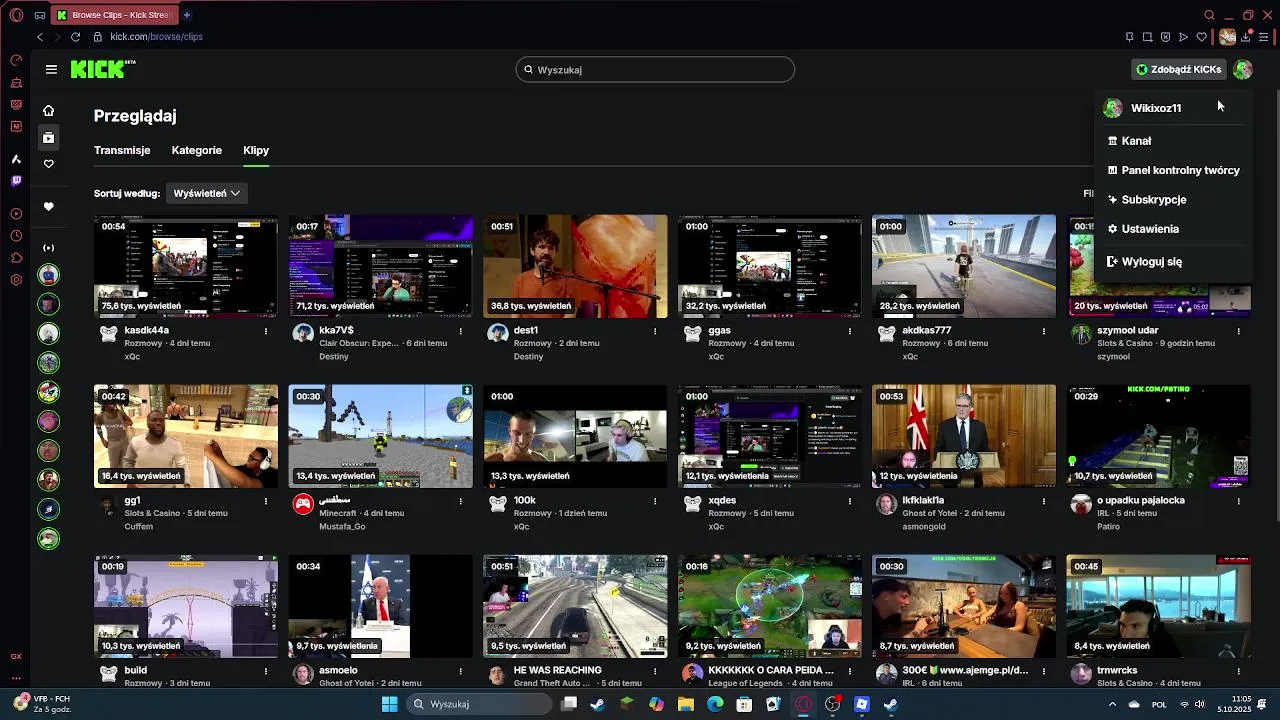
Task: Expand Sortuj według Wyświetleń dropdown
Action: pos(206,193)
